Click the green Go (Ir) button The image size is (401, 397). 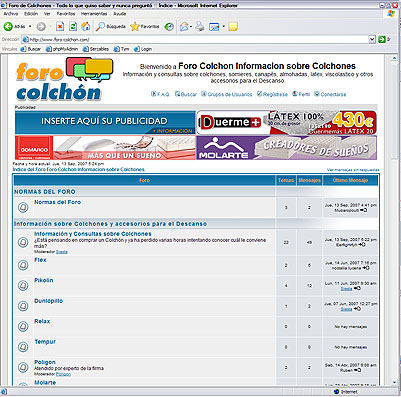382,39
